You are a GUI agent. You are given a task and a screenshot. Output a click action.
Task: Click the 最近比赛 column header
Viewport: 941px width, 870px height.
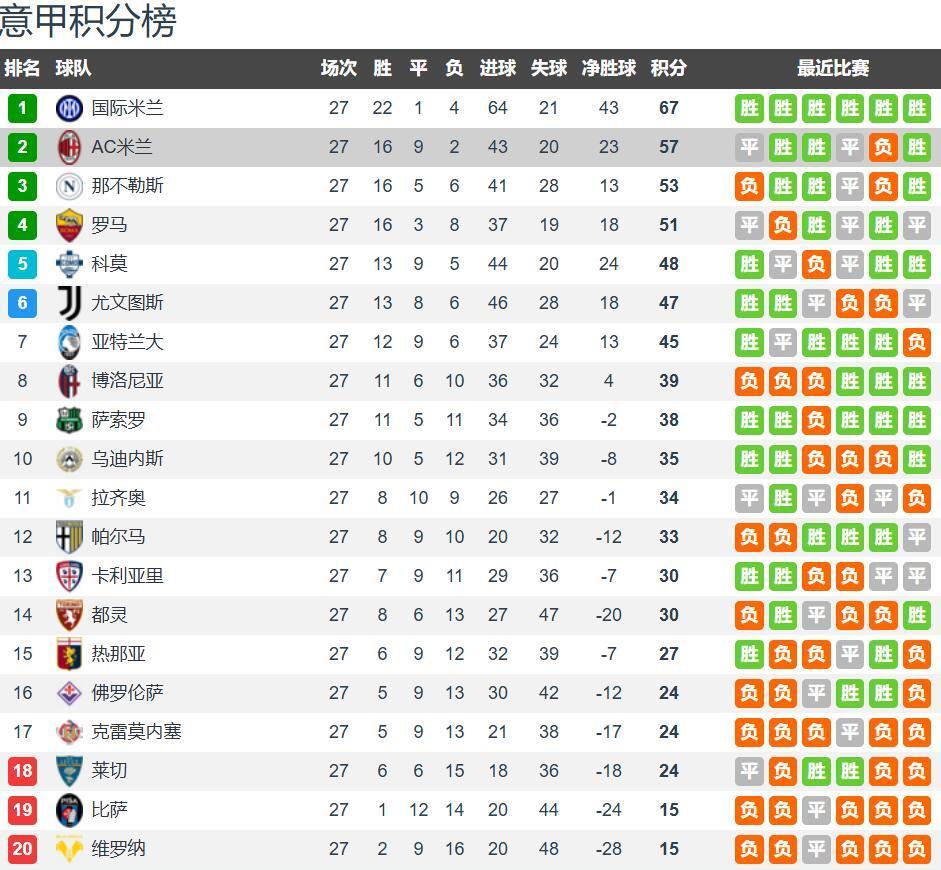[x=832, y=68]
